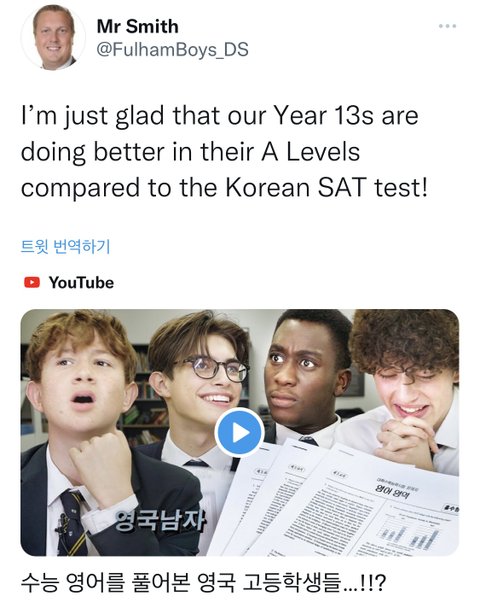Viewport: 480px width, 602px height.
Task: Open the @FulhamBoys_DS handle
Action: [172, 50]
